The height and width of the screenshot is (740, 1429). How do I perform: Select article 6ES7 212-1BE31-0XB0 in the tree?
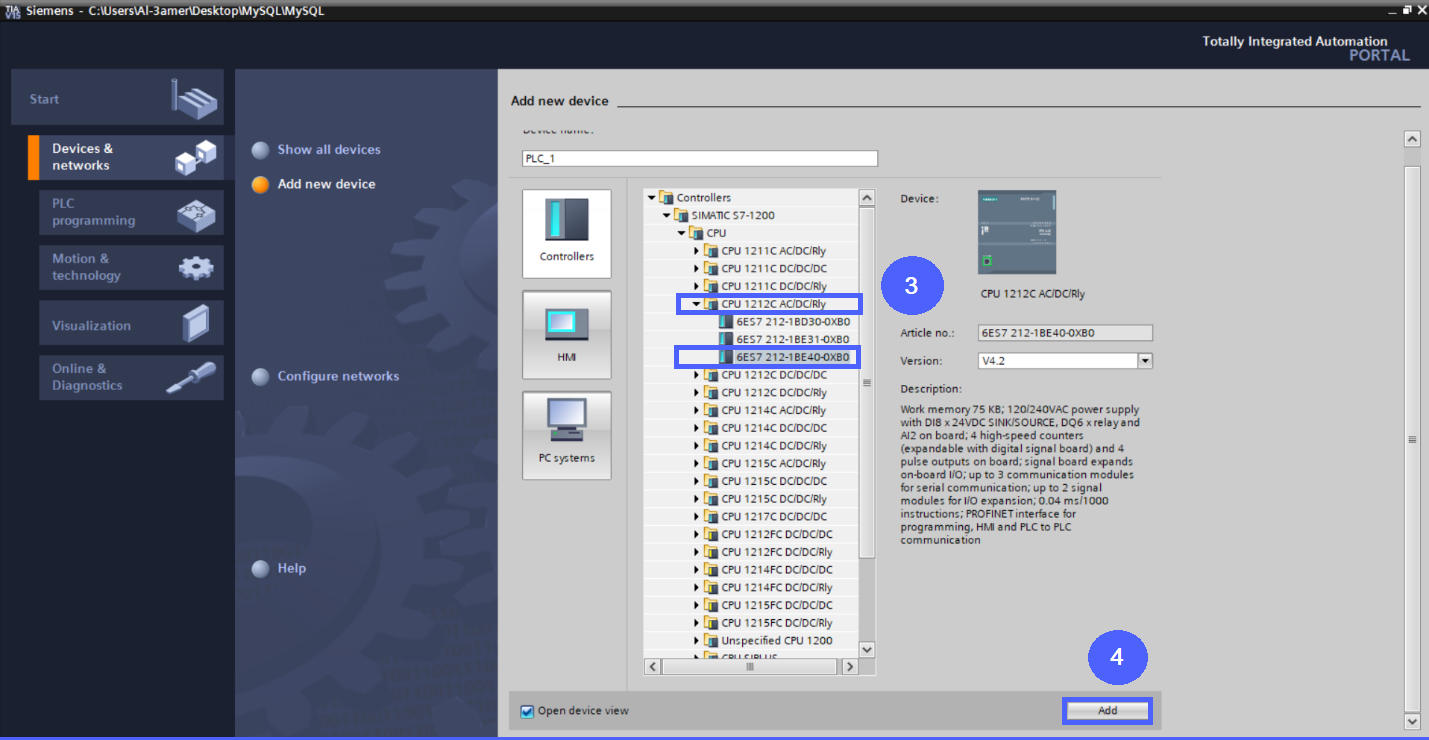(792, 340)
